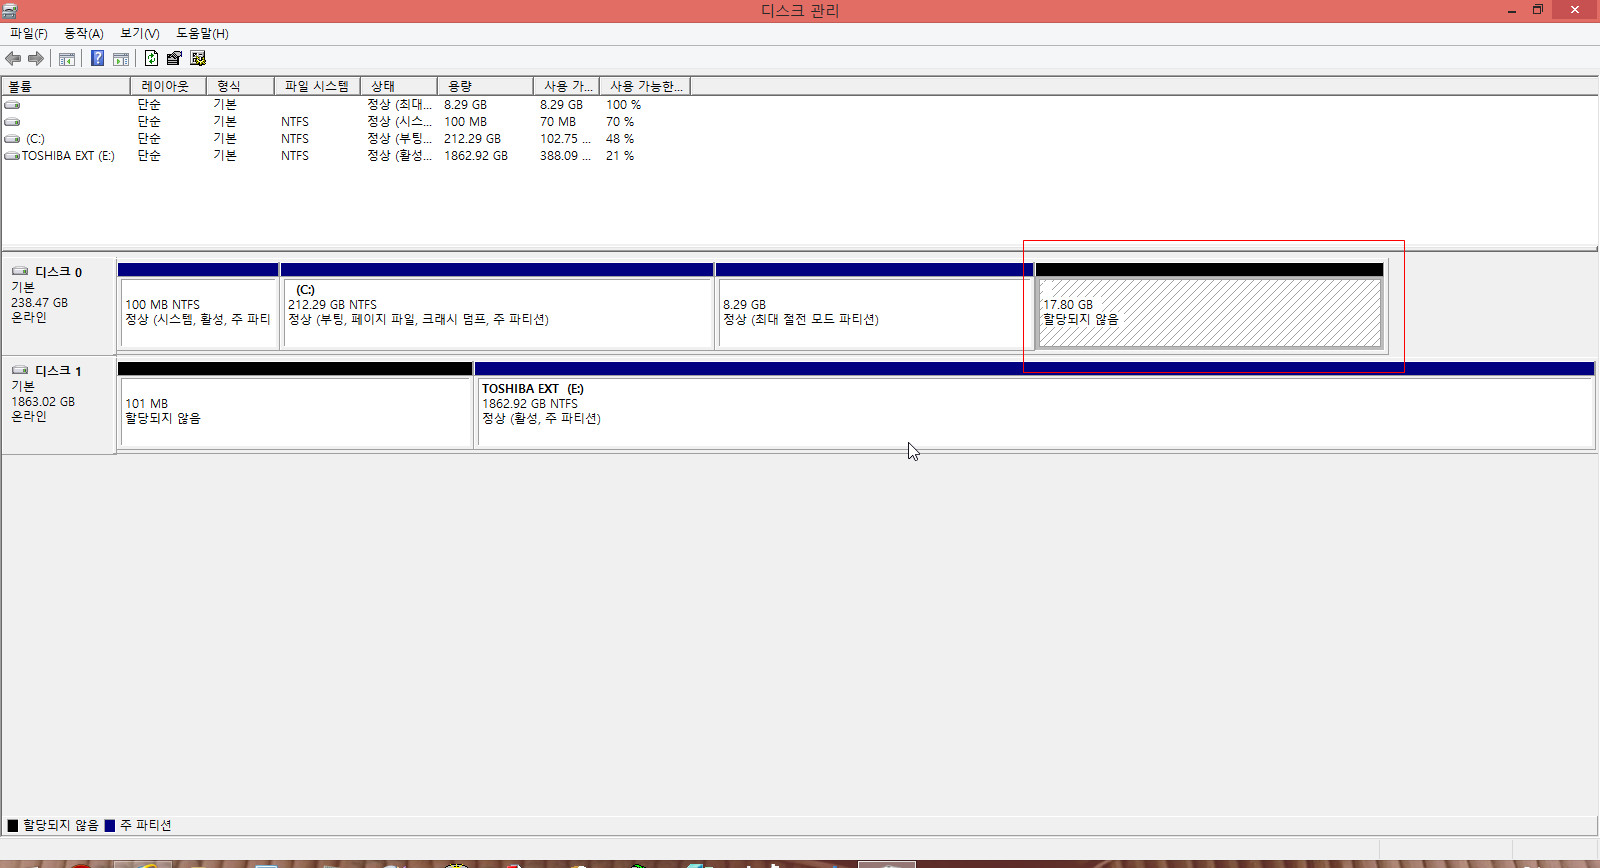Viewport: 1600px width, 868px height.
Task: Minimize the 디스크 관리 window
Action: coord(1511,10)
